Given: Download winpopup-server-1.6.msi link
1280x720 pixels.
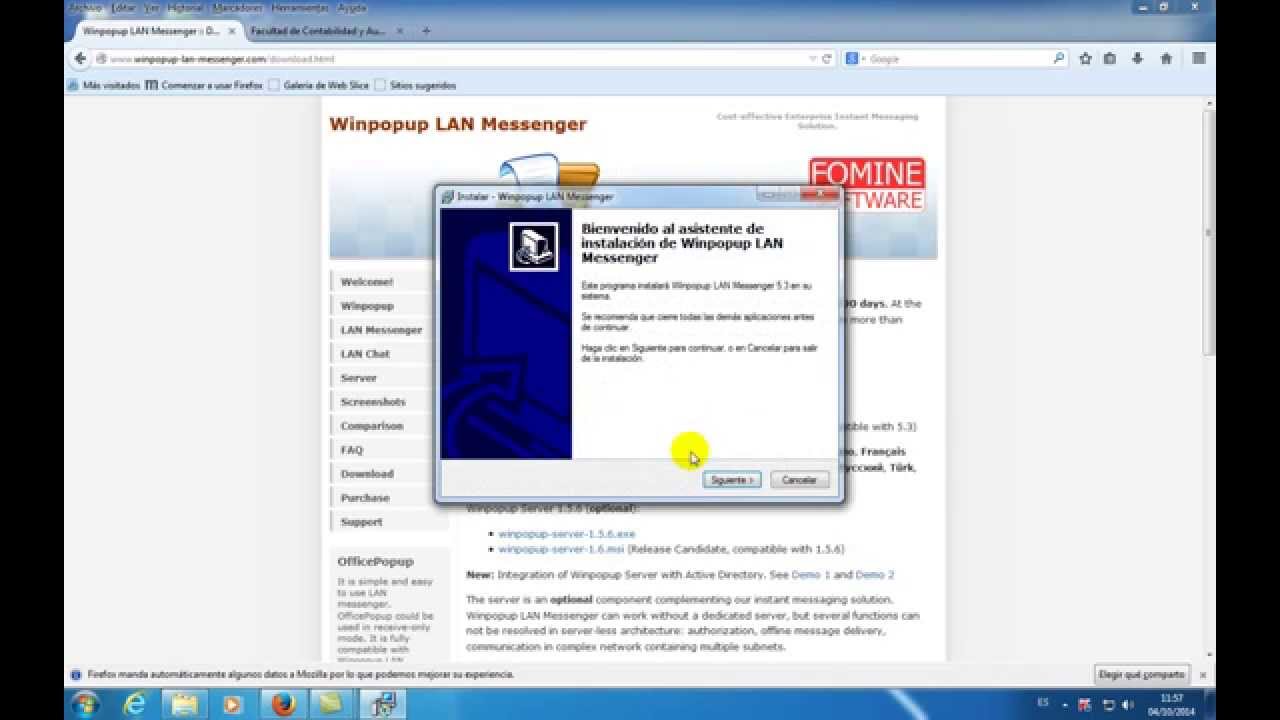Looking at the screenshot, I should [561, 549].
